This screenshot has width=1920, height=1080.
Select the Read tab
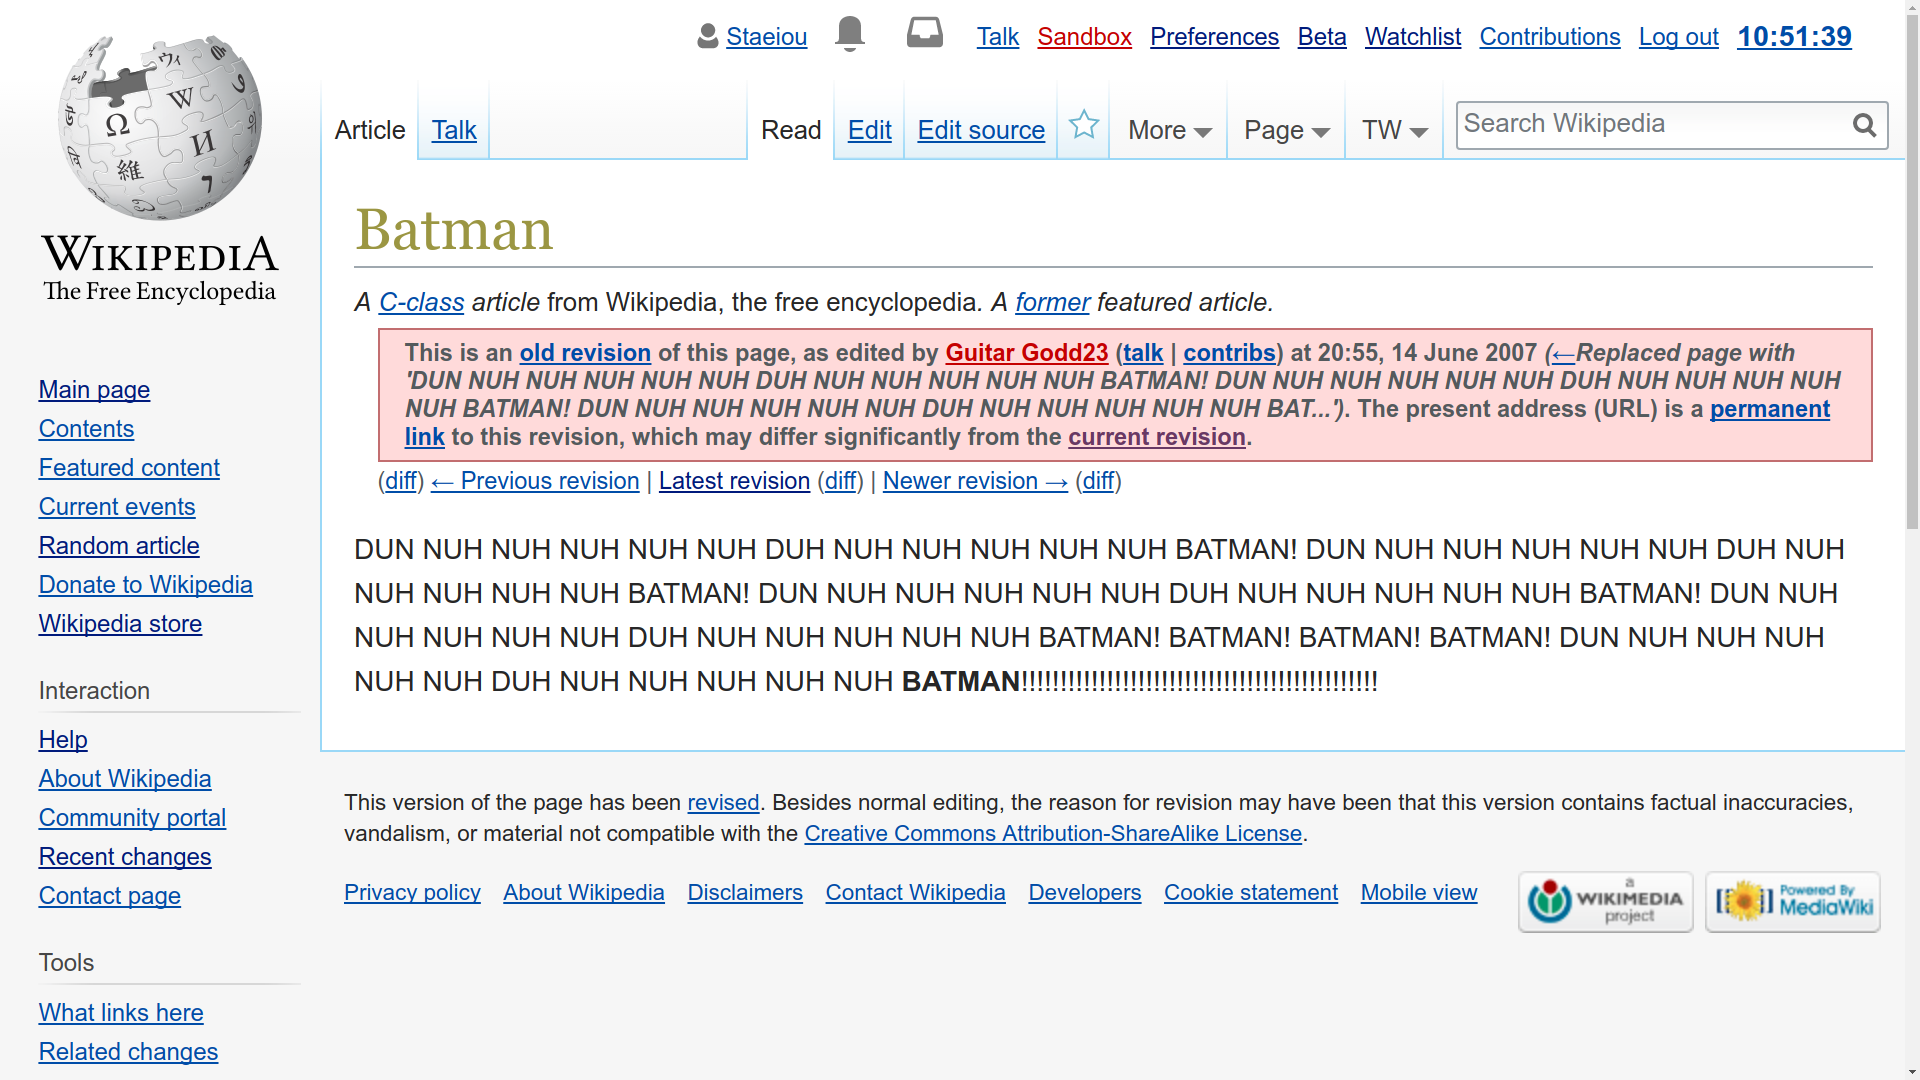coord(791,130)
